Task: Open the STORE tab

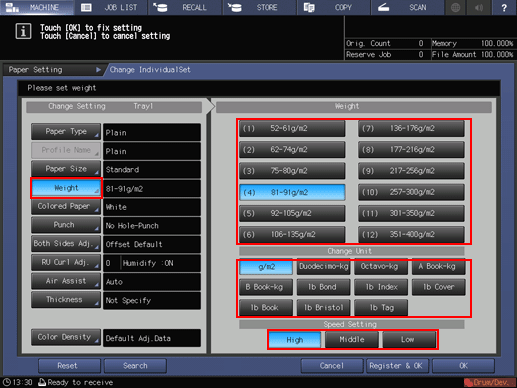Action: pos(259,7)
